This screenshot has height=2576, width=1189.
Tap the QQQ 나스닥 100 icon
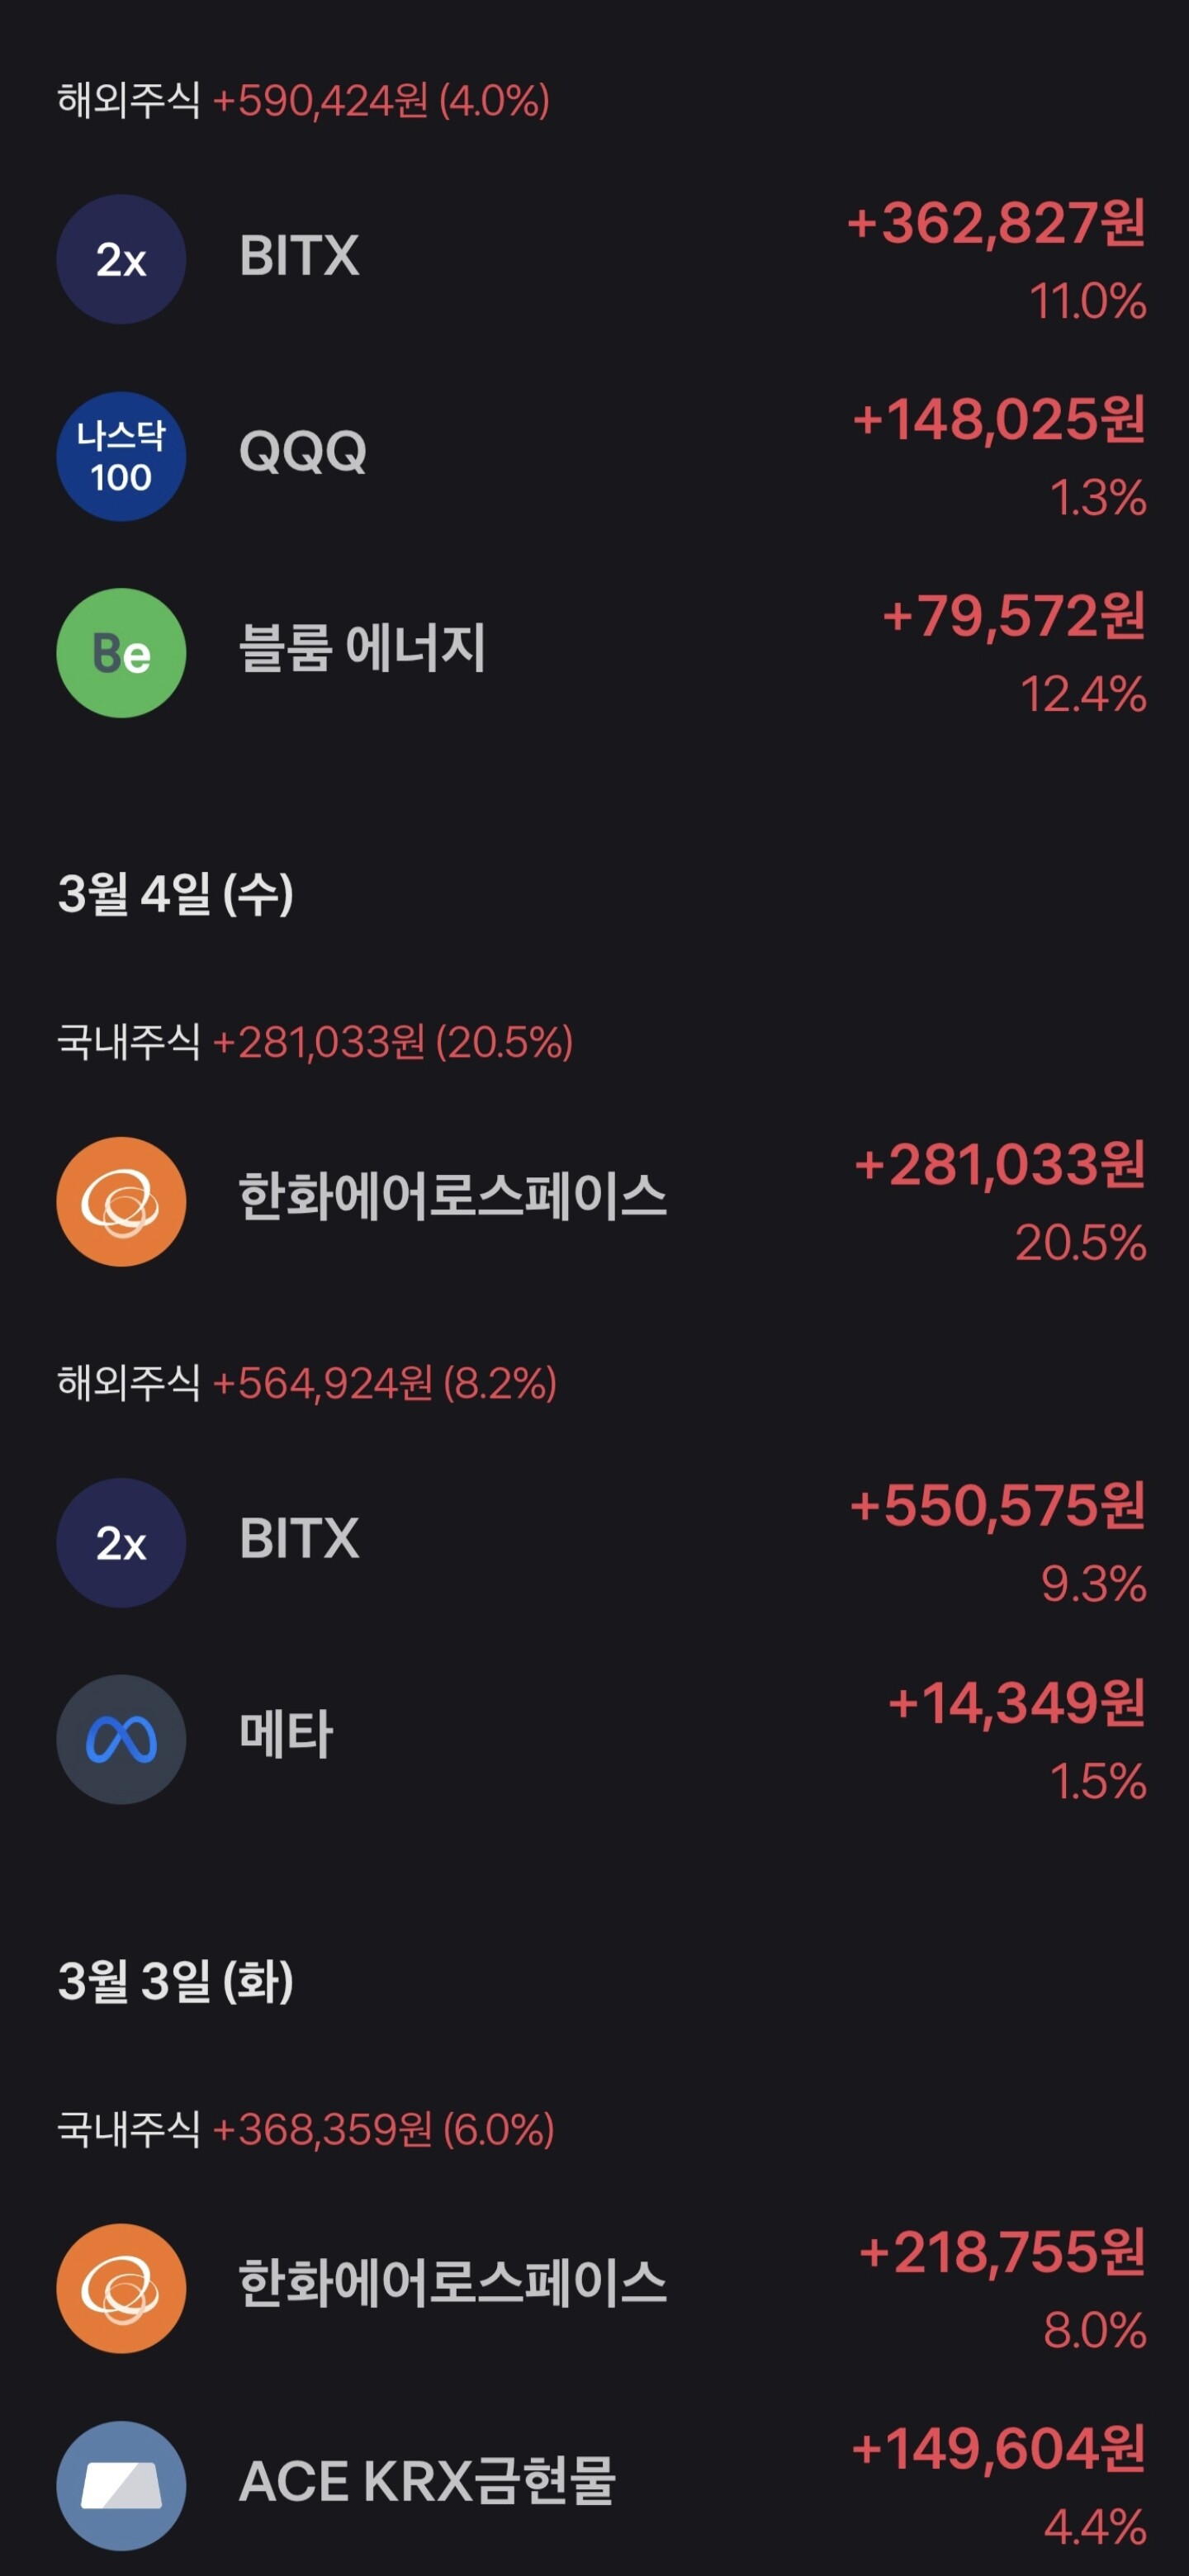[x=121, y=456]
